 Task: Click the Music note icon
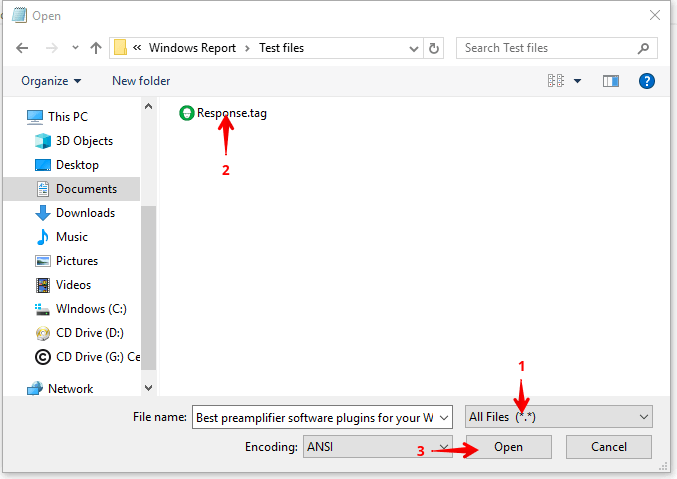(x=43, y=237)
